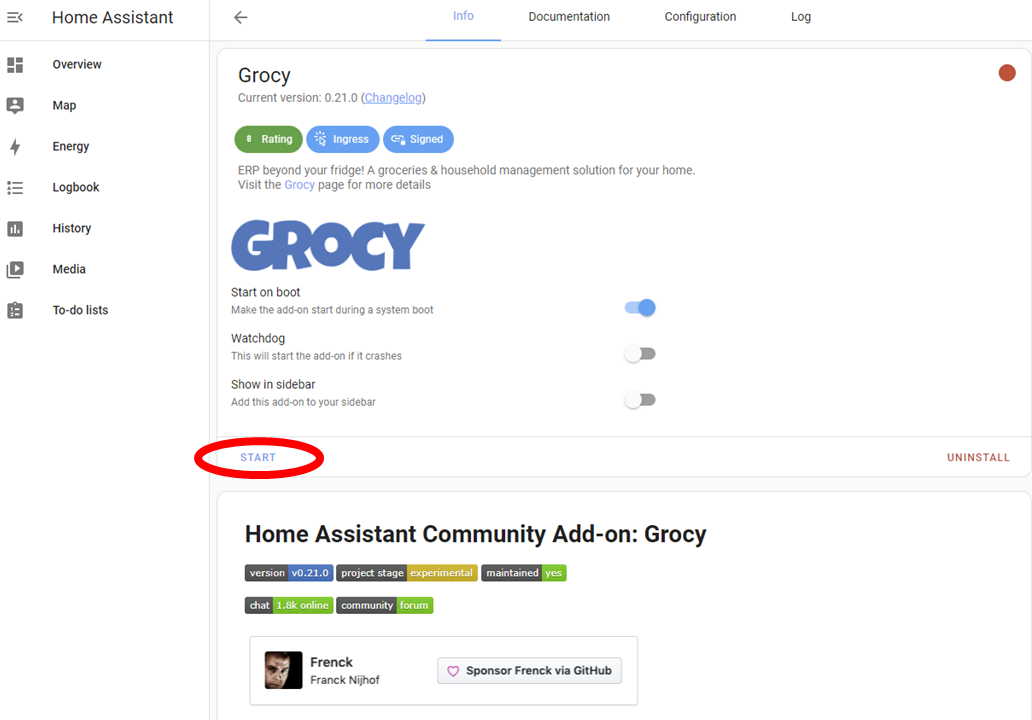Image resolution: width=1032 pixels, height=720 pixels.
Task: Click the 'Franck Nijhof' name text
Action: 345,680
